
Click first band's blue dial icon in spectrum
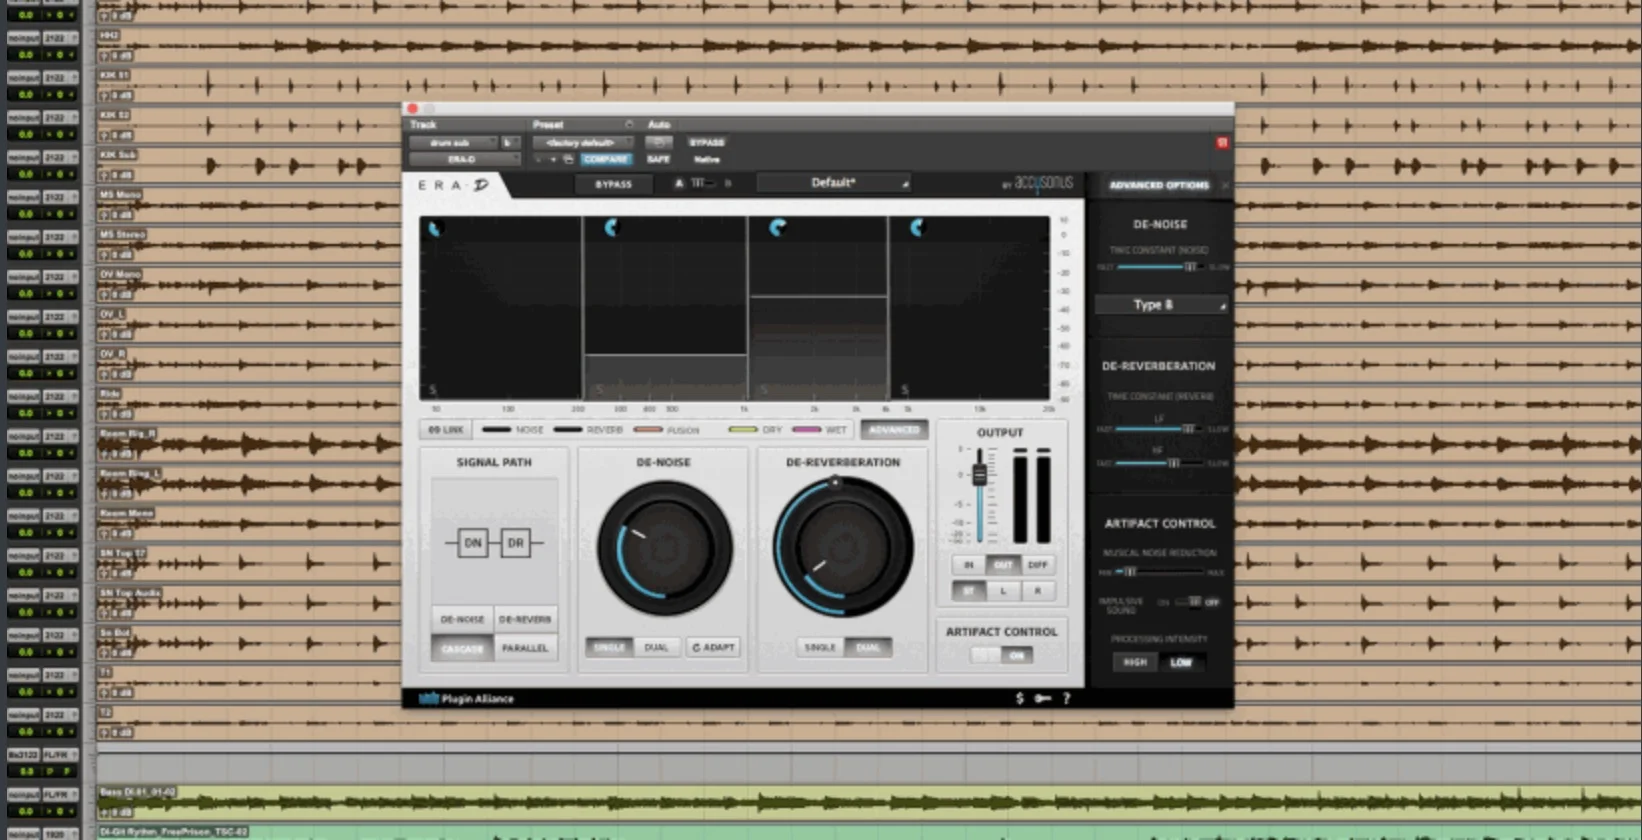click(x=434, y=229)
